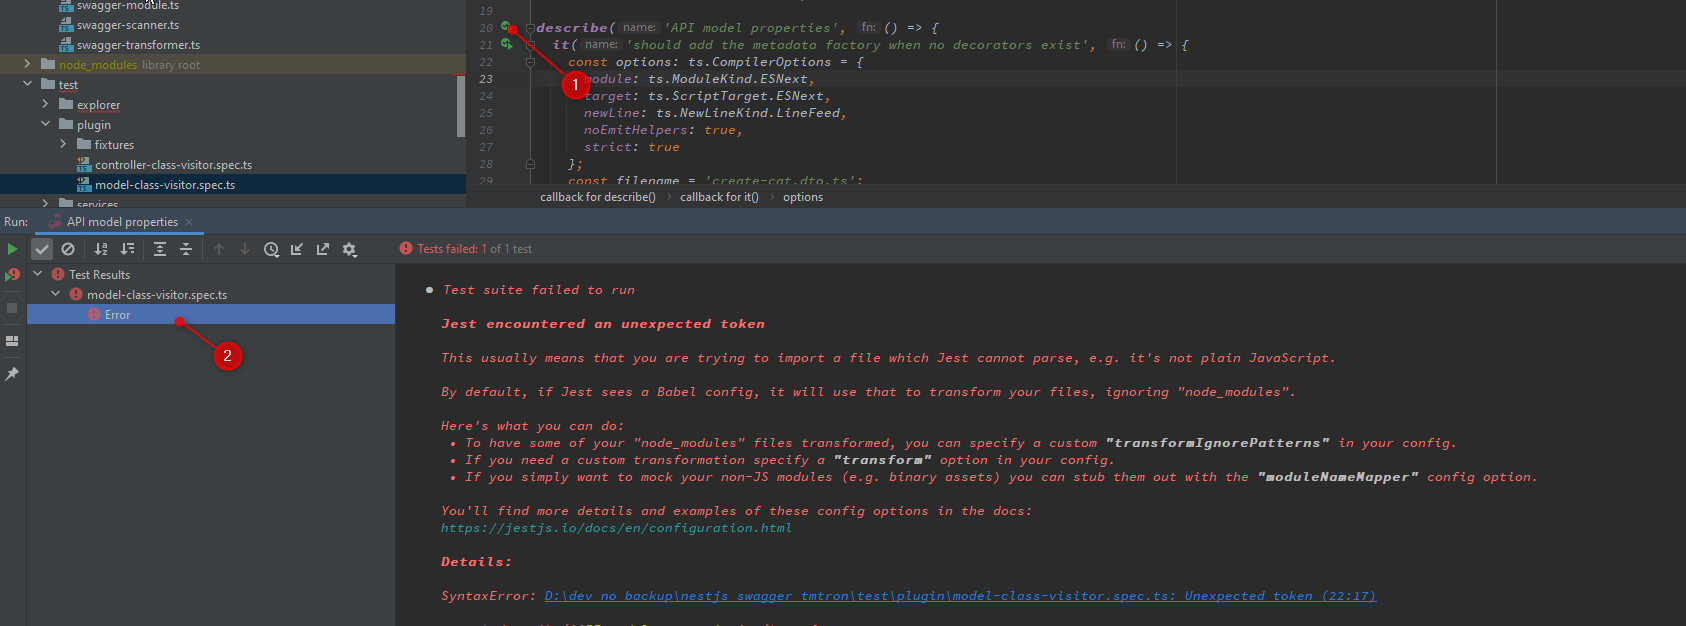Click breadcrumb 'callback for it()'
The image size is (1686, 626).
pyautogui.click(x=719, y=197)
